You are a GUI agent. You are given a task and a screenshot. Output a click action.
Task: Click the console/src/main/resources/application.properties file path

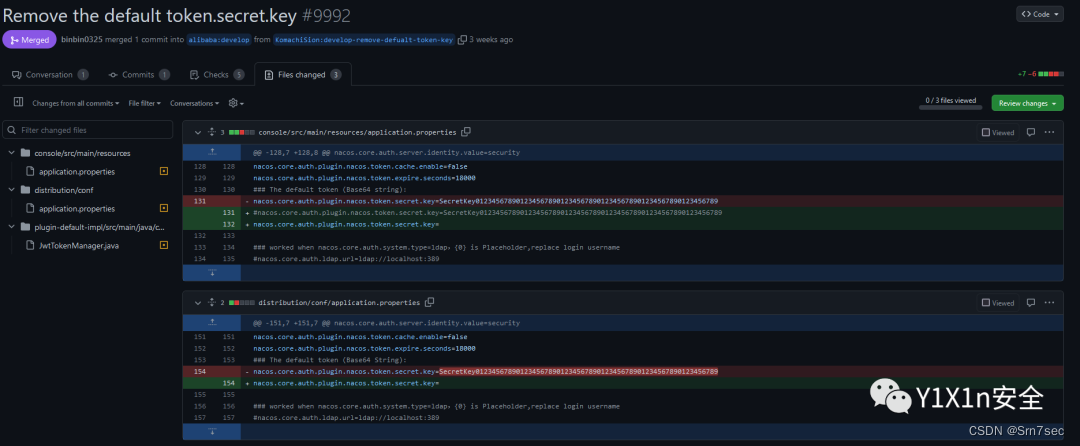point(357,132)
